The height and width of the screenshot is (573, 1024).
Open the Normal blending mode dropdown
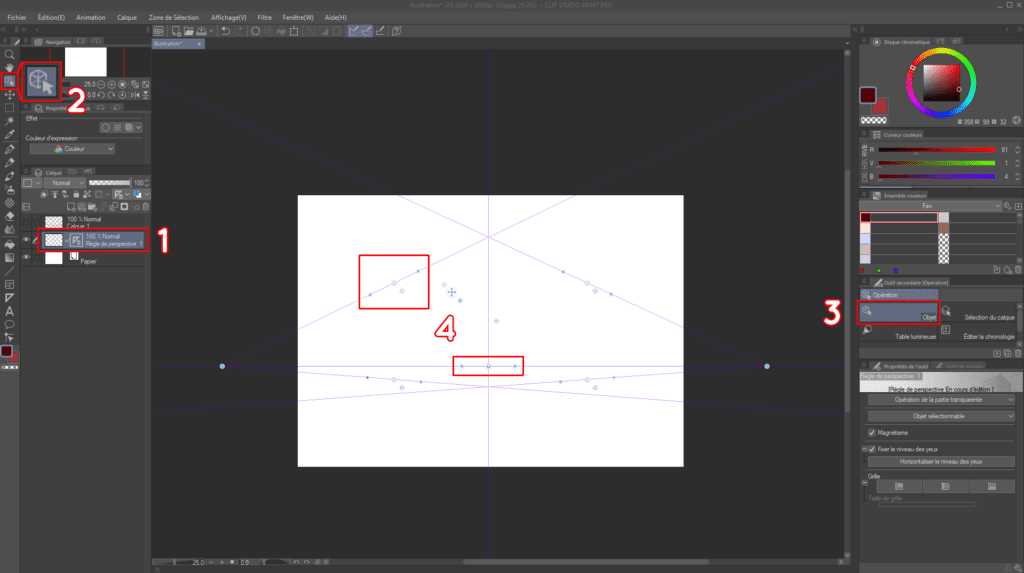click(65, 183)
